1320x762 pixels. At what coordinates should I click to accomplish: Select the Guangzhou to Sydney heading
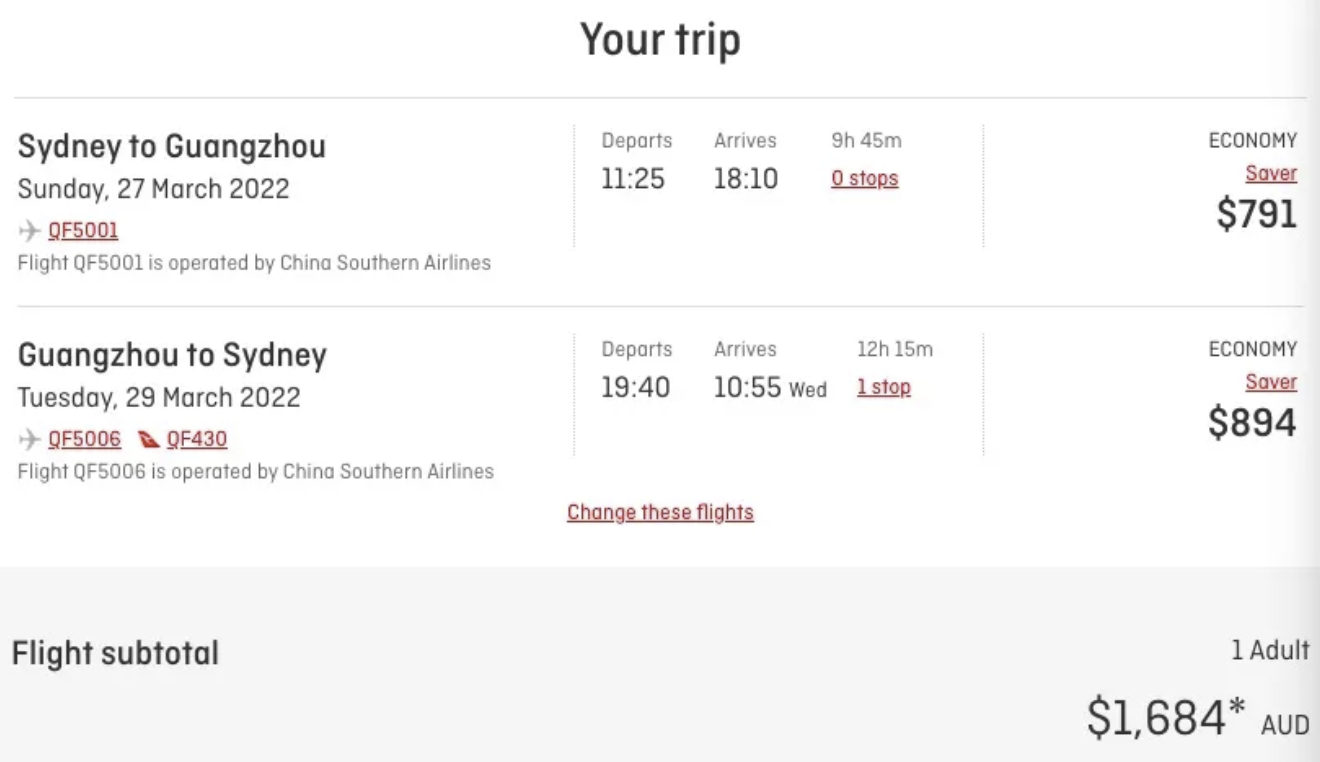pyautogui.click(x=172, y=355)
